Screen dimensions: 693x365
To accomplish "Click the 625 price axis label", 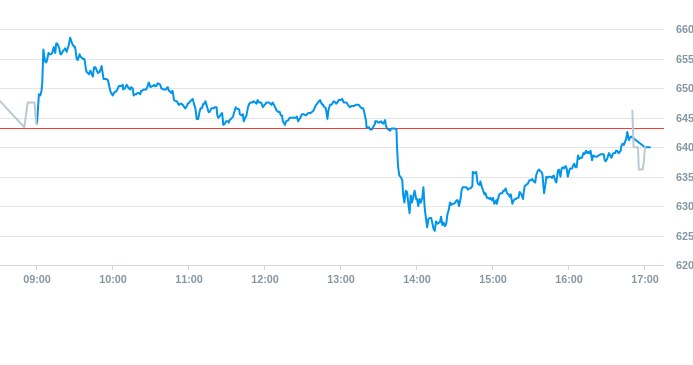I will tap(684, 236).
